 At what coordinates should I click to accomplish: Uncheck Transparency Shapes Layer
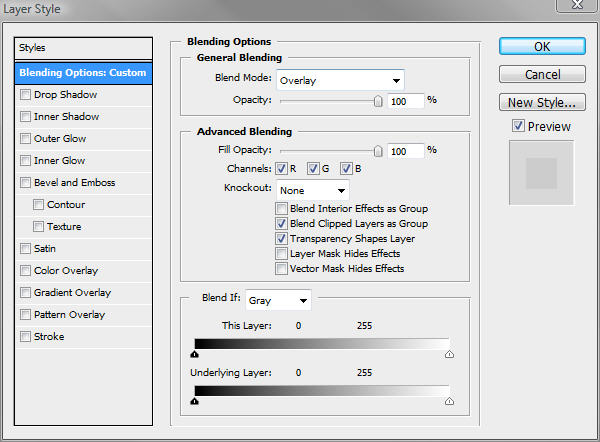(x=281, y=238)
